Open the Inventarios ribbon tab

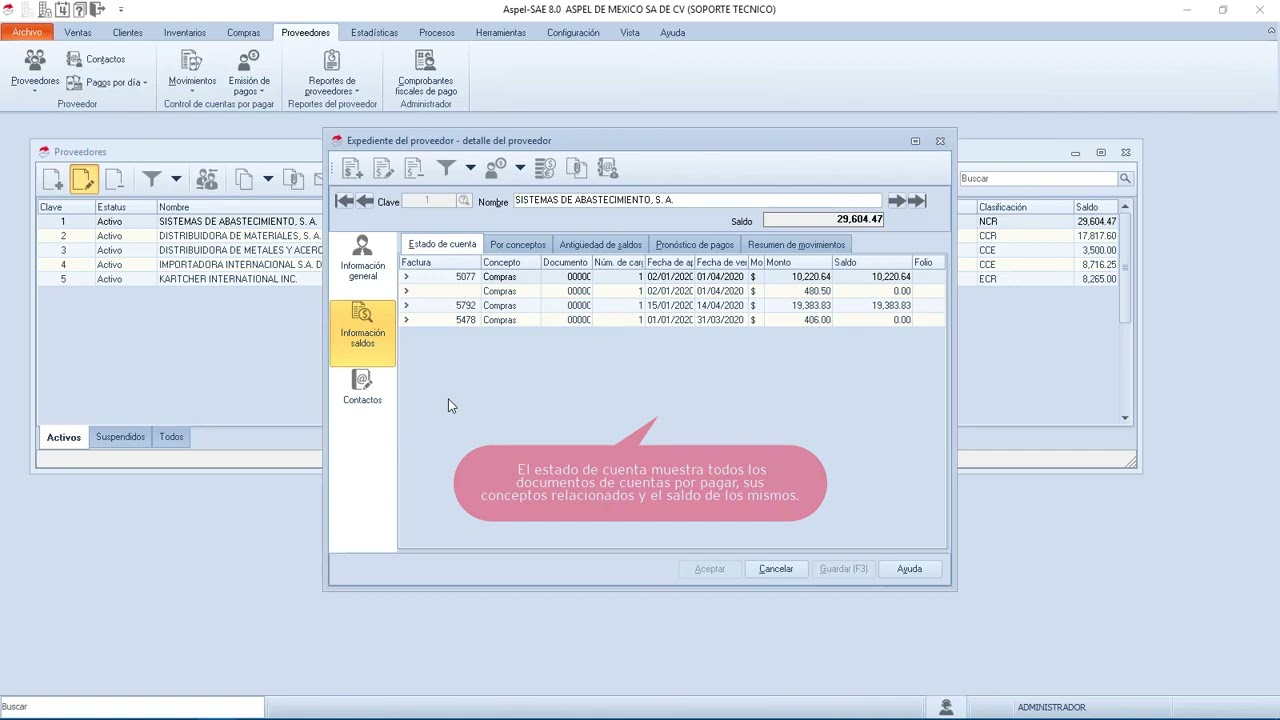[185, 33]
